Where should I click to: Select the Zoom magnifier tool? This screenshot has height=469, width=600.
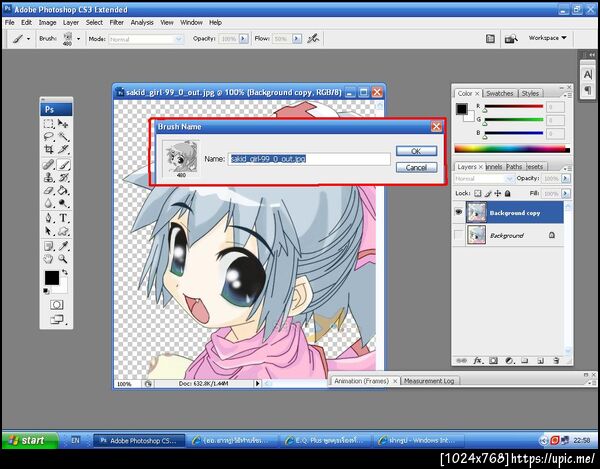click(63, 259)
